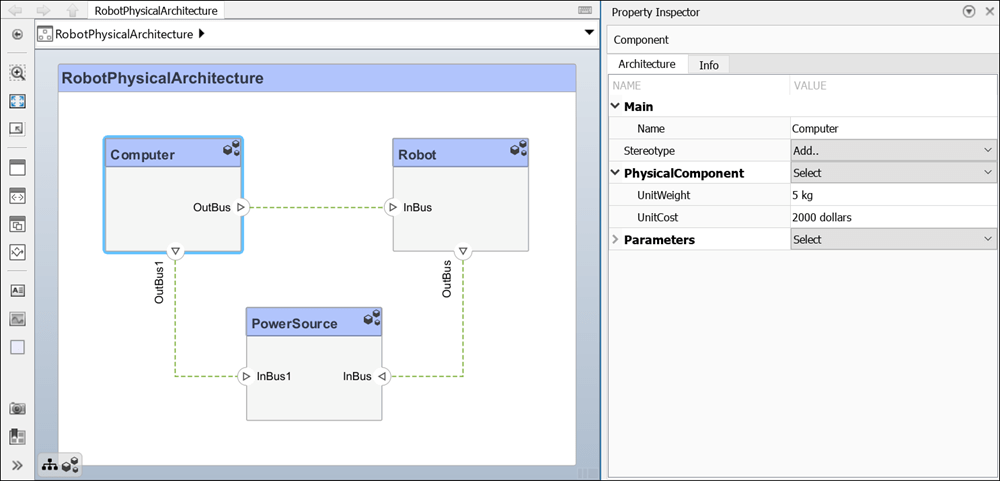
Task: Click the image insert icon in sidebar
Action: (17, 319)
